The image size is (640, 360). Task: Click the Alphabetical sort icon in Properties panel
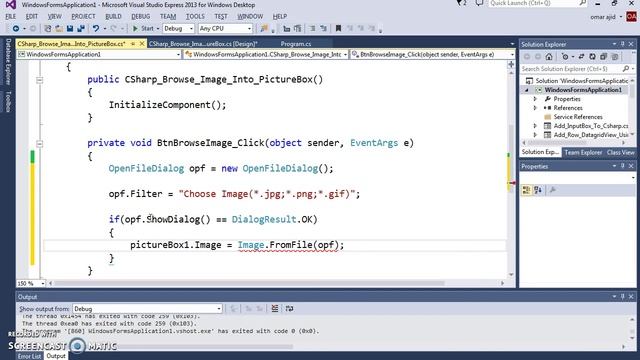point(538,190)
